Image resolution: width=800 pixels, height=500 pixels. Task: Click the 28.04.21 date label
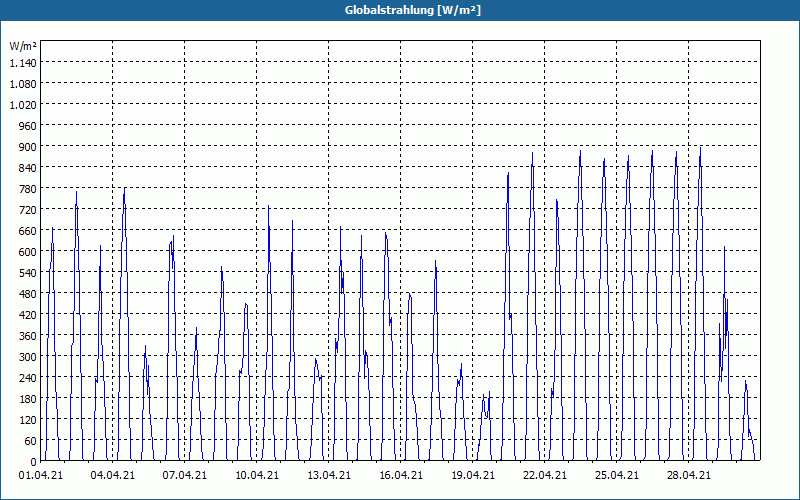[688, 476]
